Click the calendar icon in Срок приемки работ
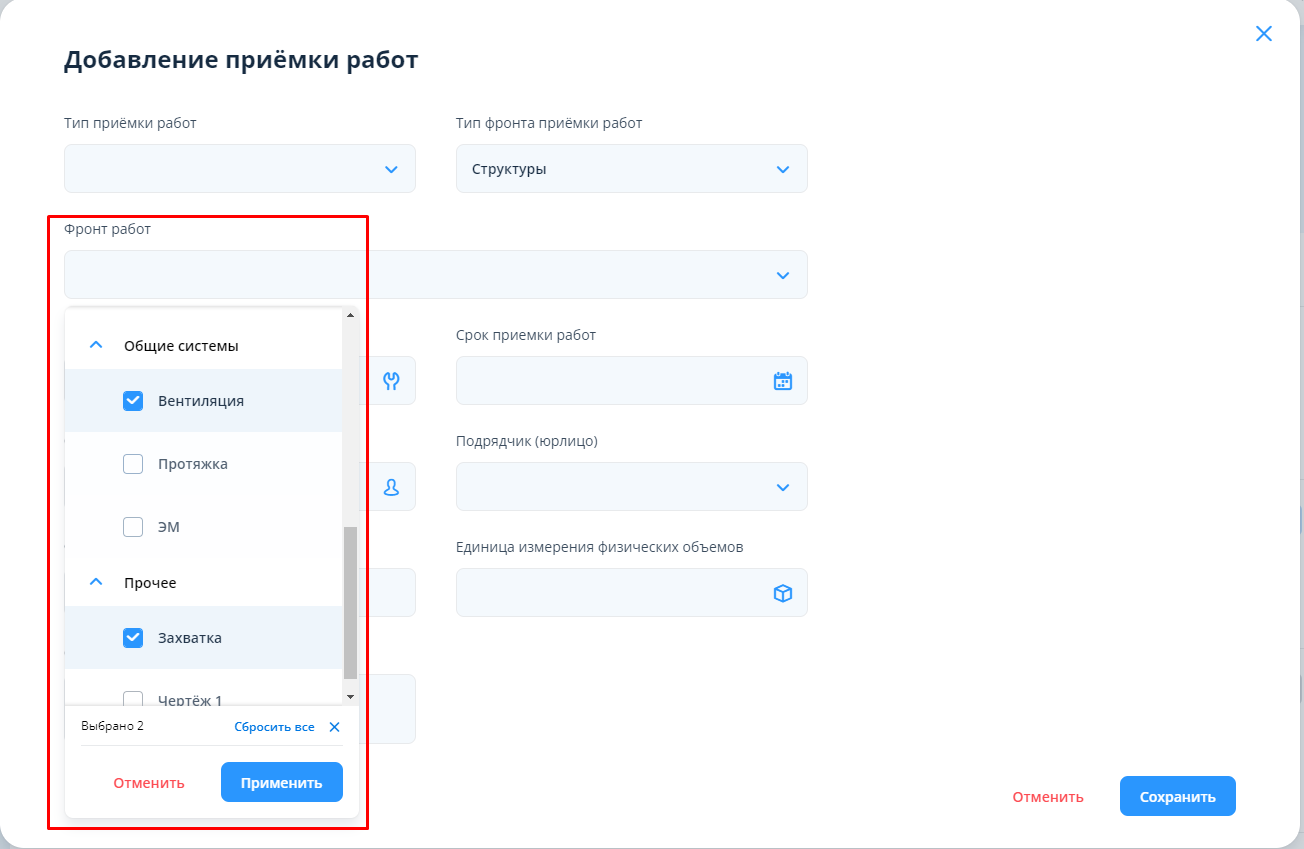The image size is (1304, 849). (782, 381)
